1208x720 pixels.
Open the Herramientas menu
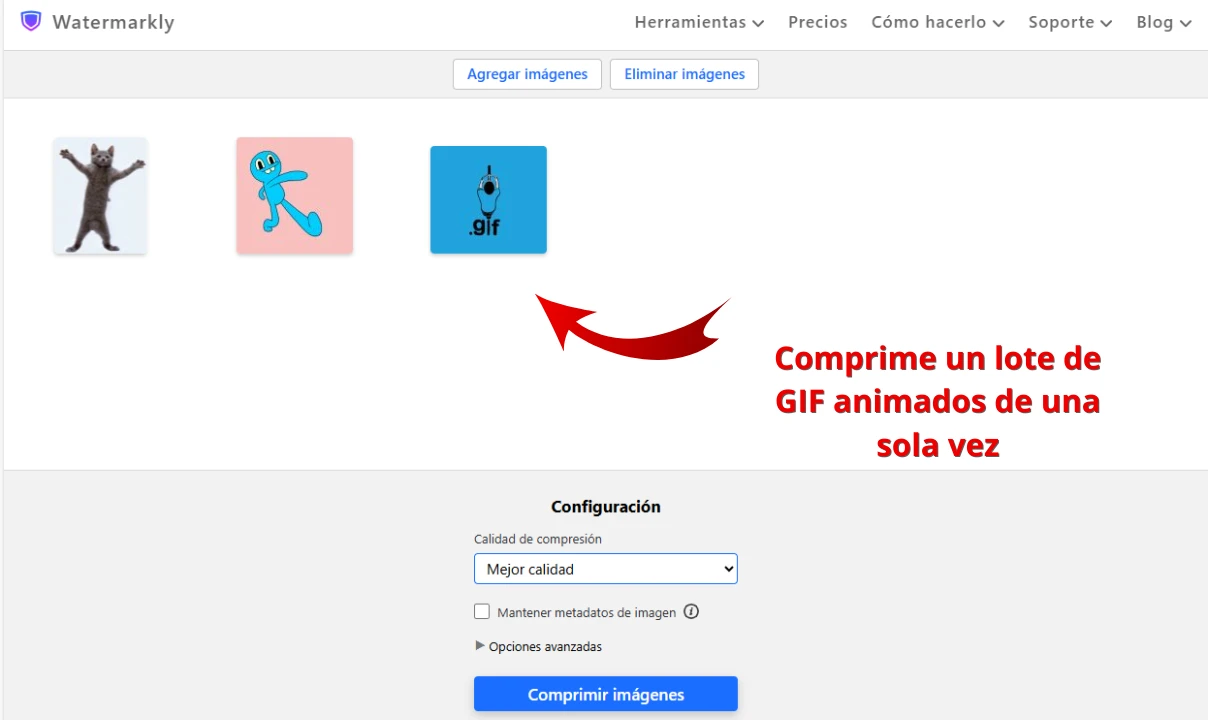pyautogui.click(x=698, y=22)
